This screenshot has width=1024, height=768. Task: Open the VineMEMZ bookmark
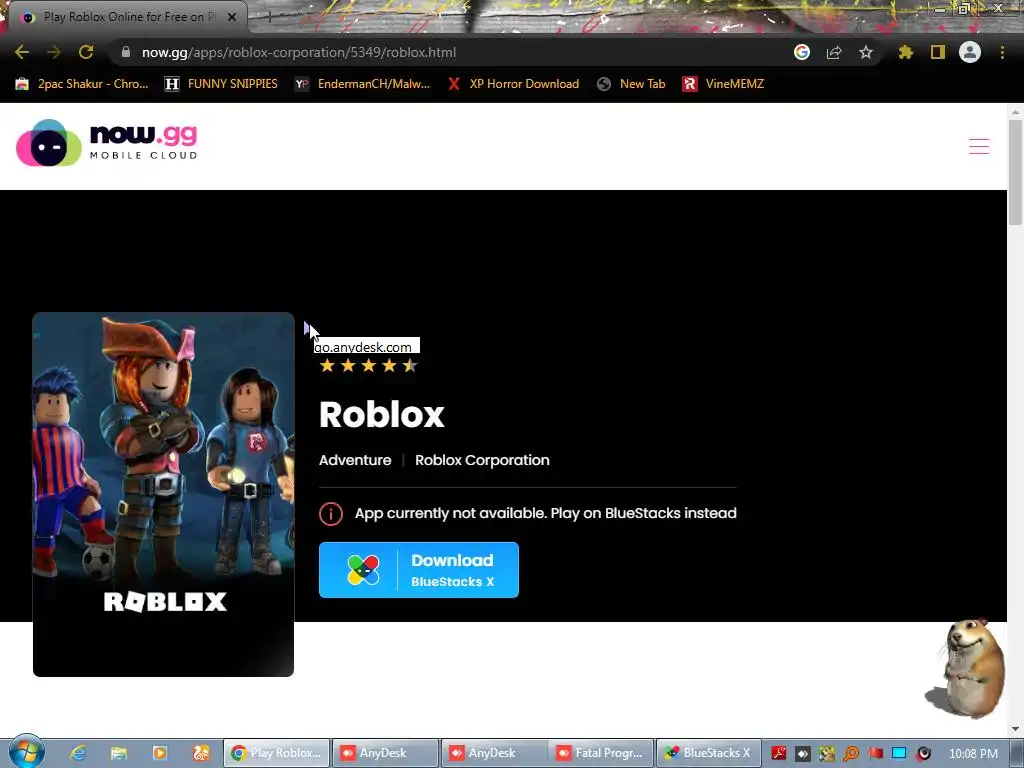[724, 84]
